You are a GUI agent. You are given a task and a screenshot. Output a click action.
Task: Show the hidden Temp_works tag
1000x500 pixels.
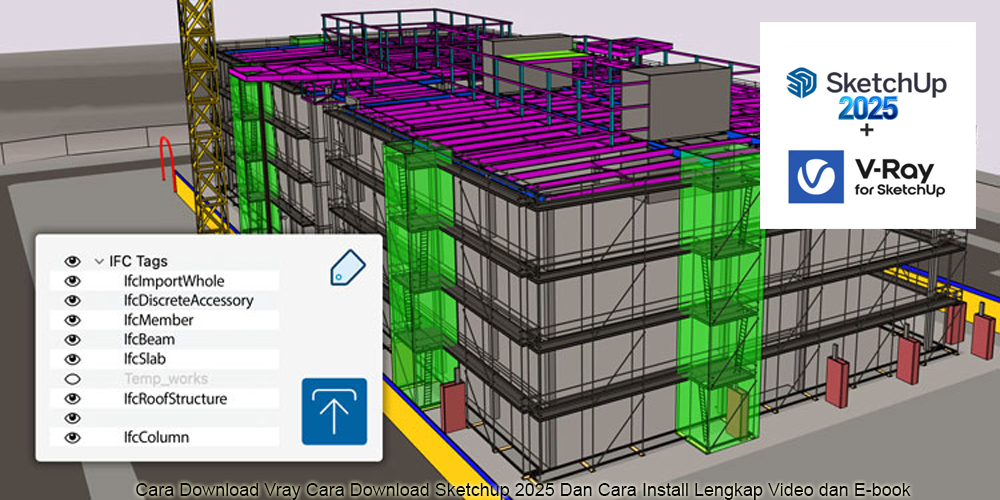click(x=73, y=379)
